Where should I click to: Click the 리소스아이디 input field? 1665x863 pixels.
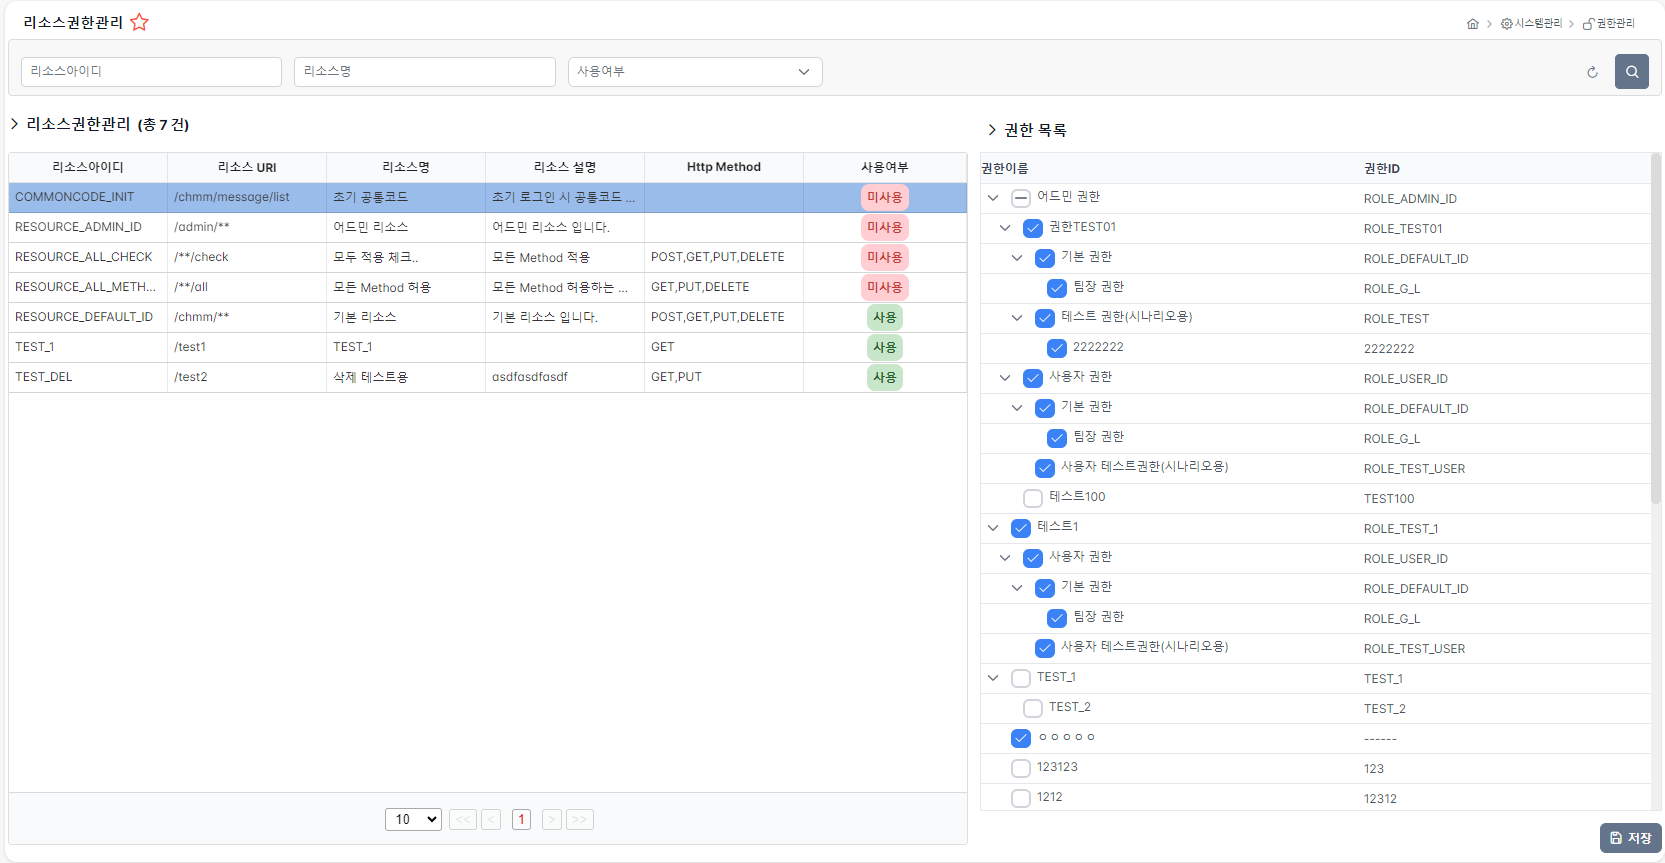pos(151,72)
